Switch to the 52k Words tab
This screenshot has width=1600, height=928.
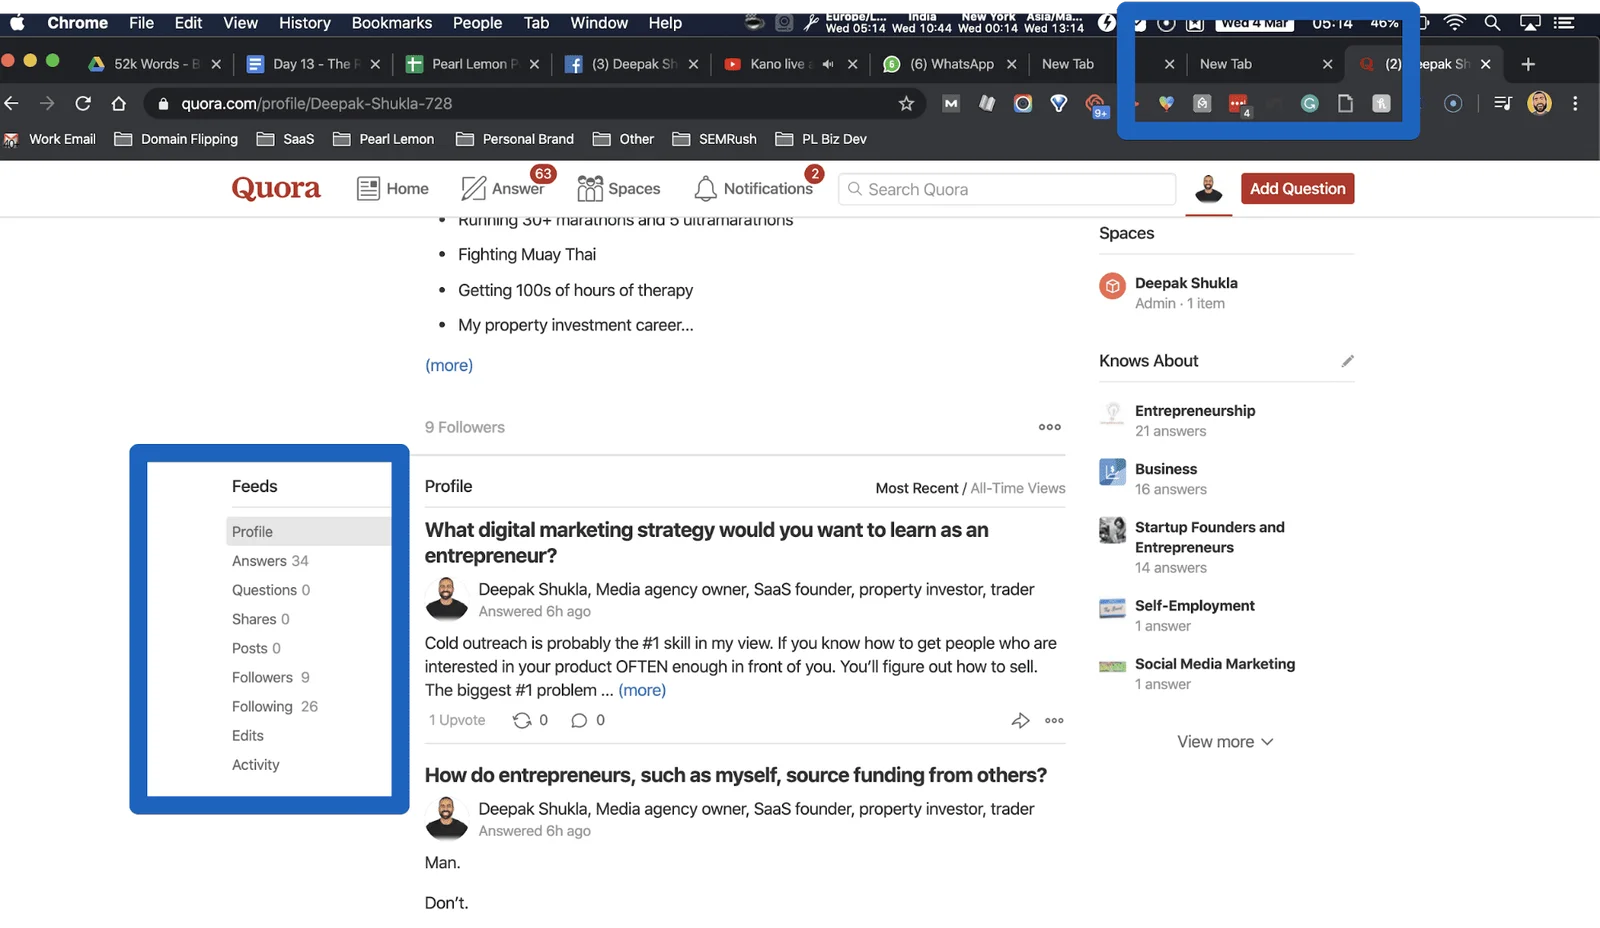pos(154,64)
